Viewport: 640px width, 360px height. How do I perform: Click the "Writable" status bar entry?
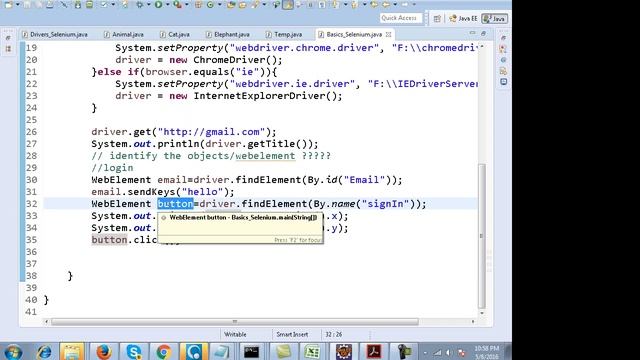pos(235,334)
